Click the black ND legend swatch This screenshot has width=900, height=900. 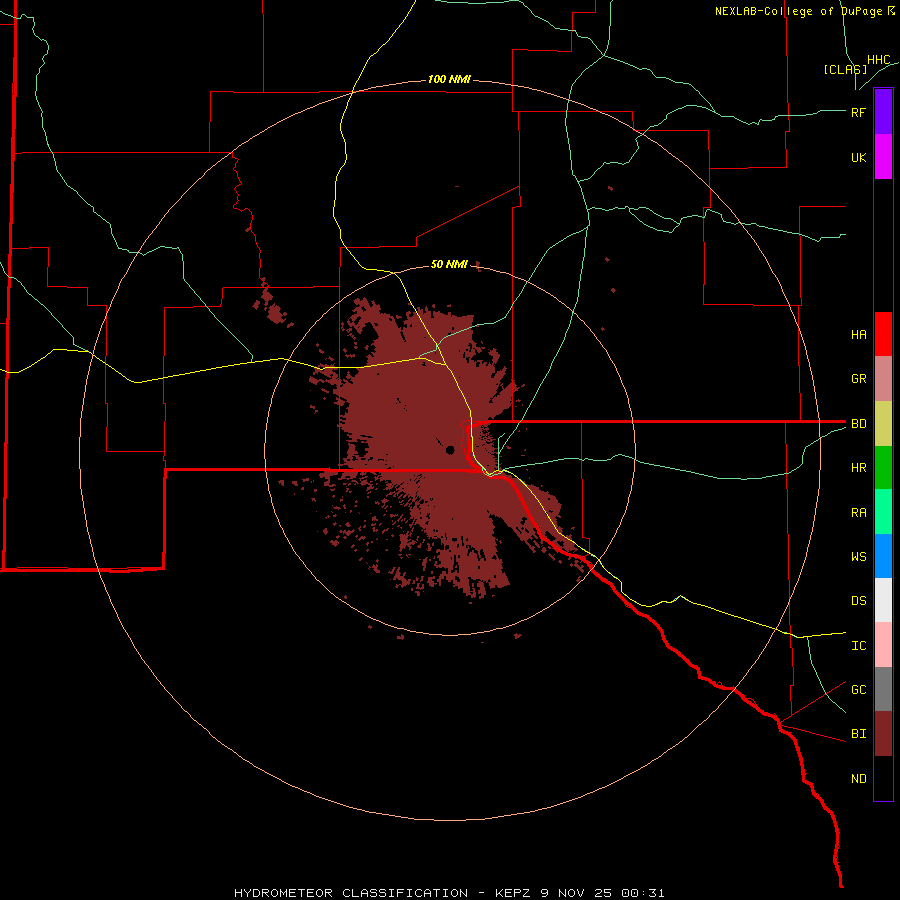(883, 778)
